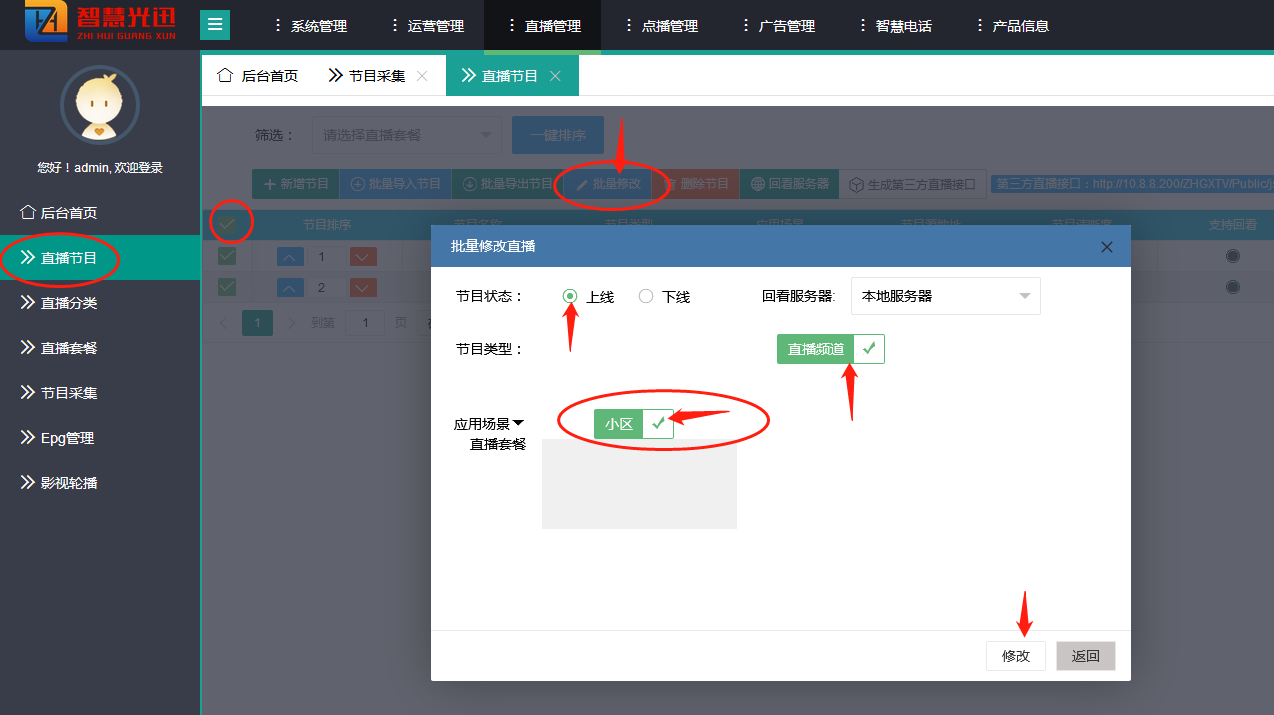The image size is (1274, 715).
Task: Click the 支持回看 indicator in row 2
Action: pos(1232,287)
